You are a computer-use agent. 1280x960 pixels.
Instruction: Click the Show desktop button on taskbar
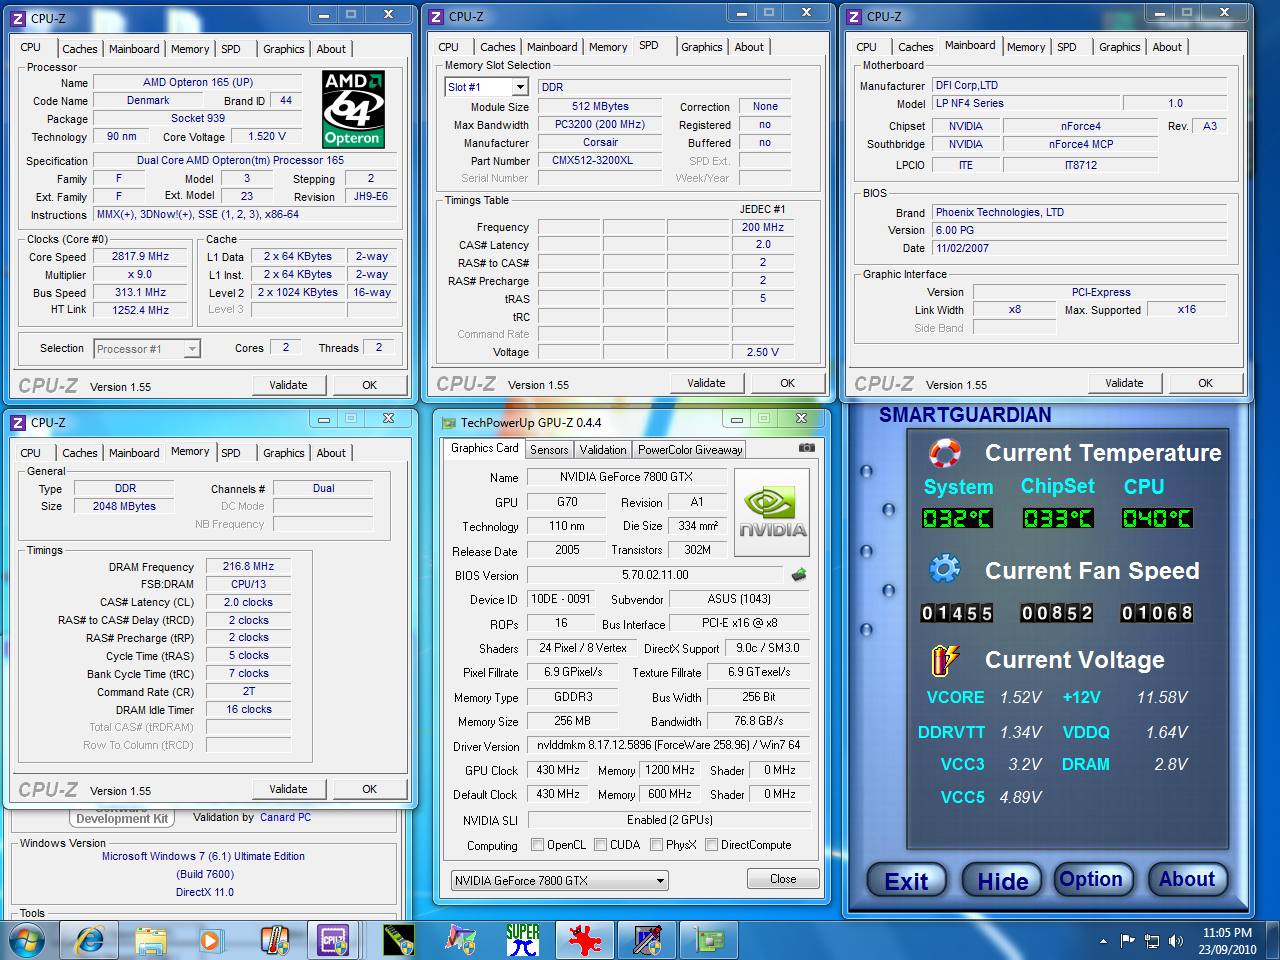pos(1273,941)
